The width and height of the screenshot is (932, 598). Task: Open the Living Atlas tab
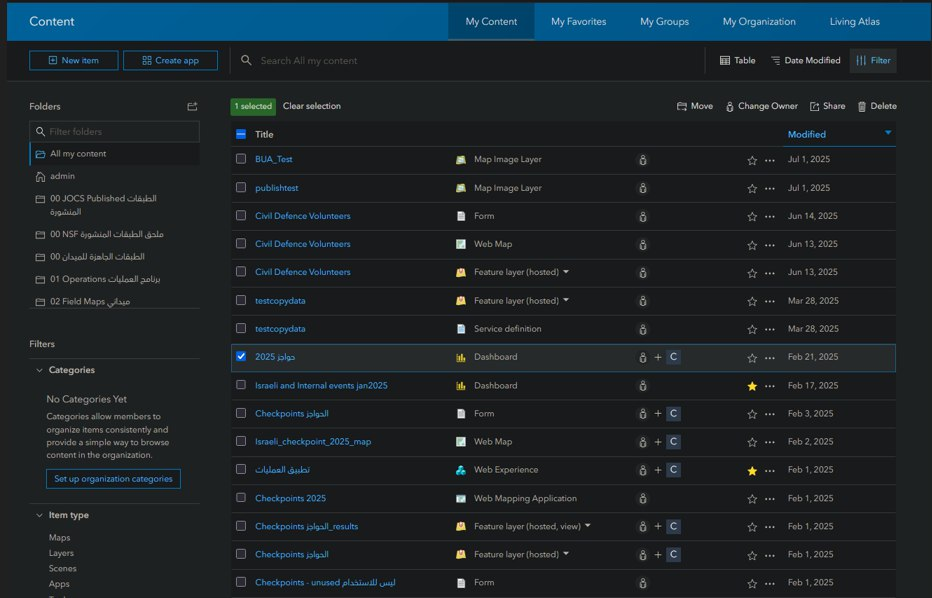coord(855,21)
